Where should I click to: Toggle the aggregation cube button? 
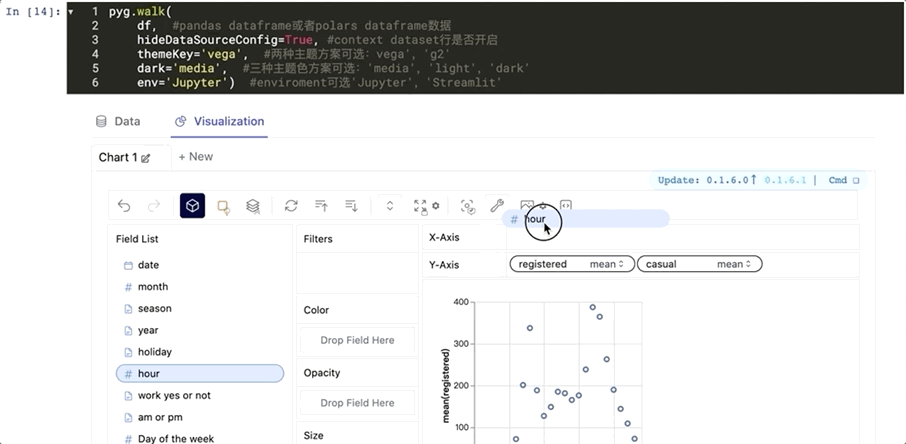192,206
